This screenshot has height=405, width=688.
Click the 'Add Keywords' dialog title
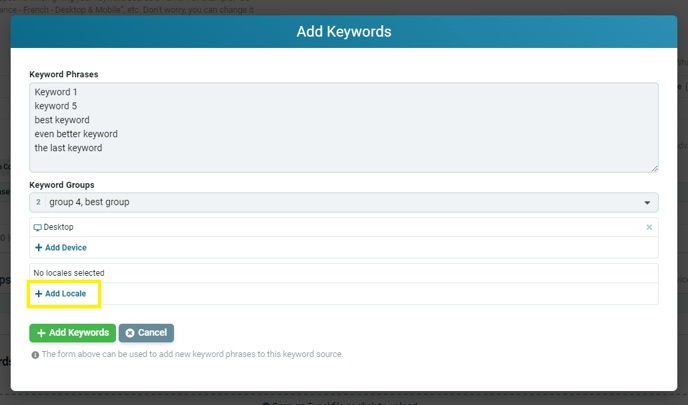coord(344,32)
